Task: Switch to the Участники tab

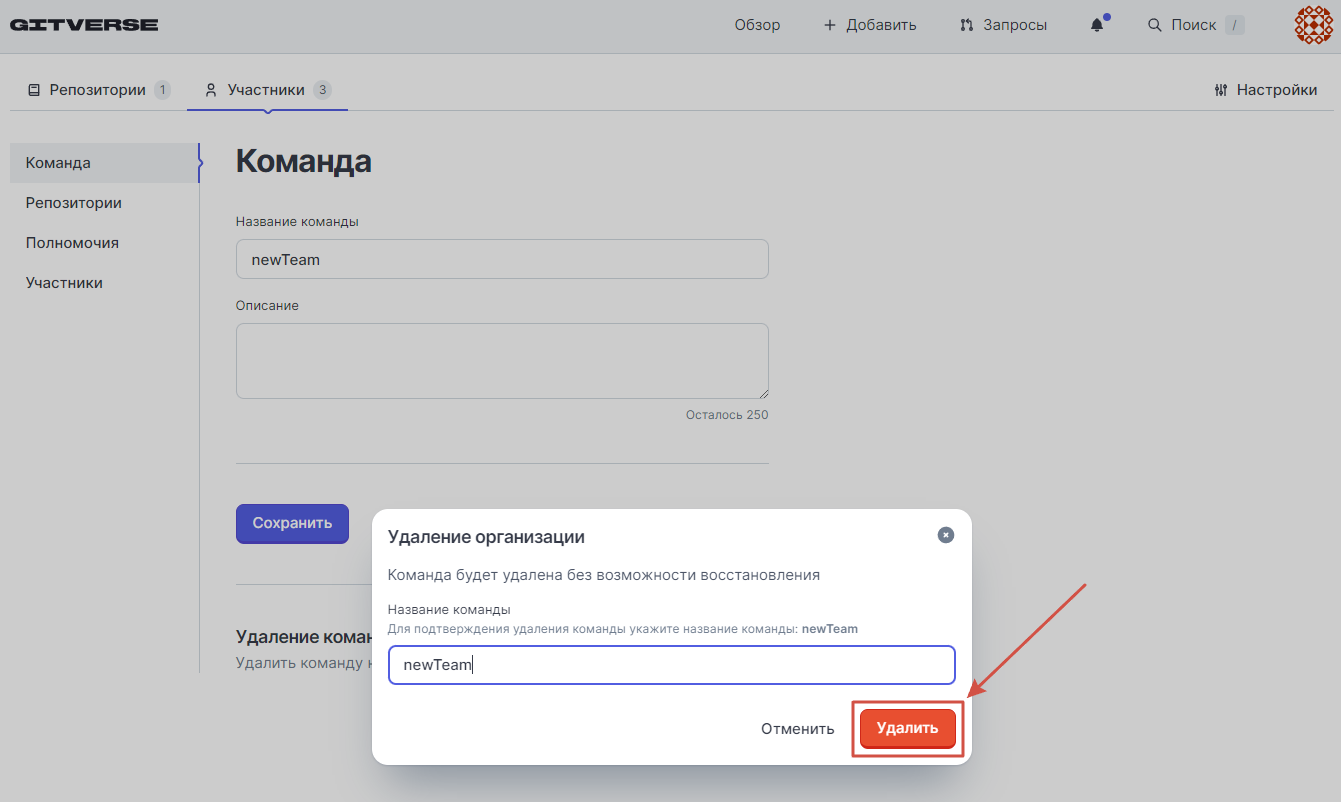Action: tap(267, 90)
